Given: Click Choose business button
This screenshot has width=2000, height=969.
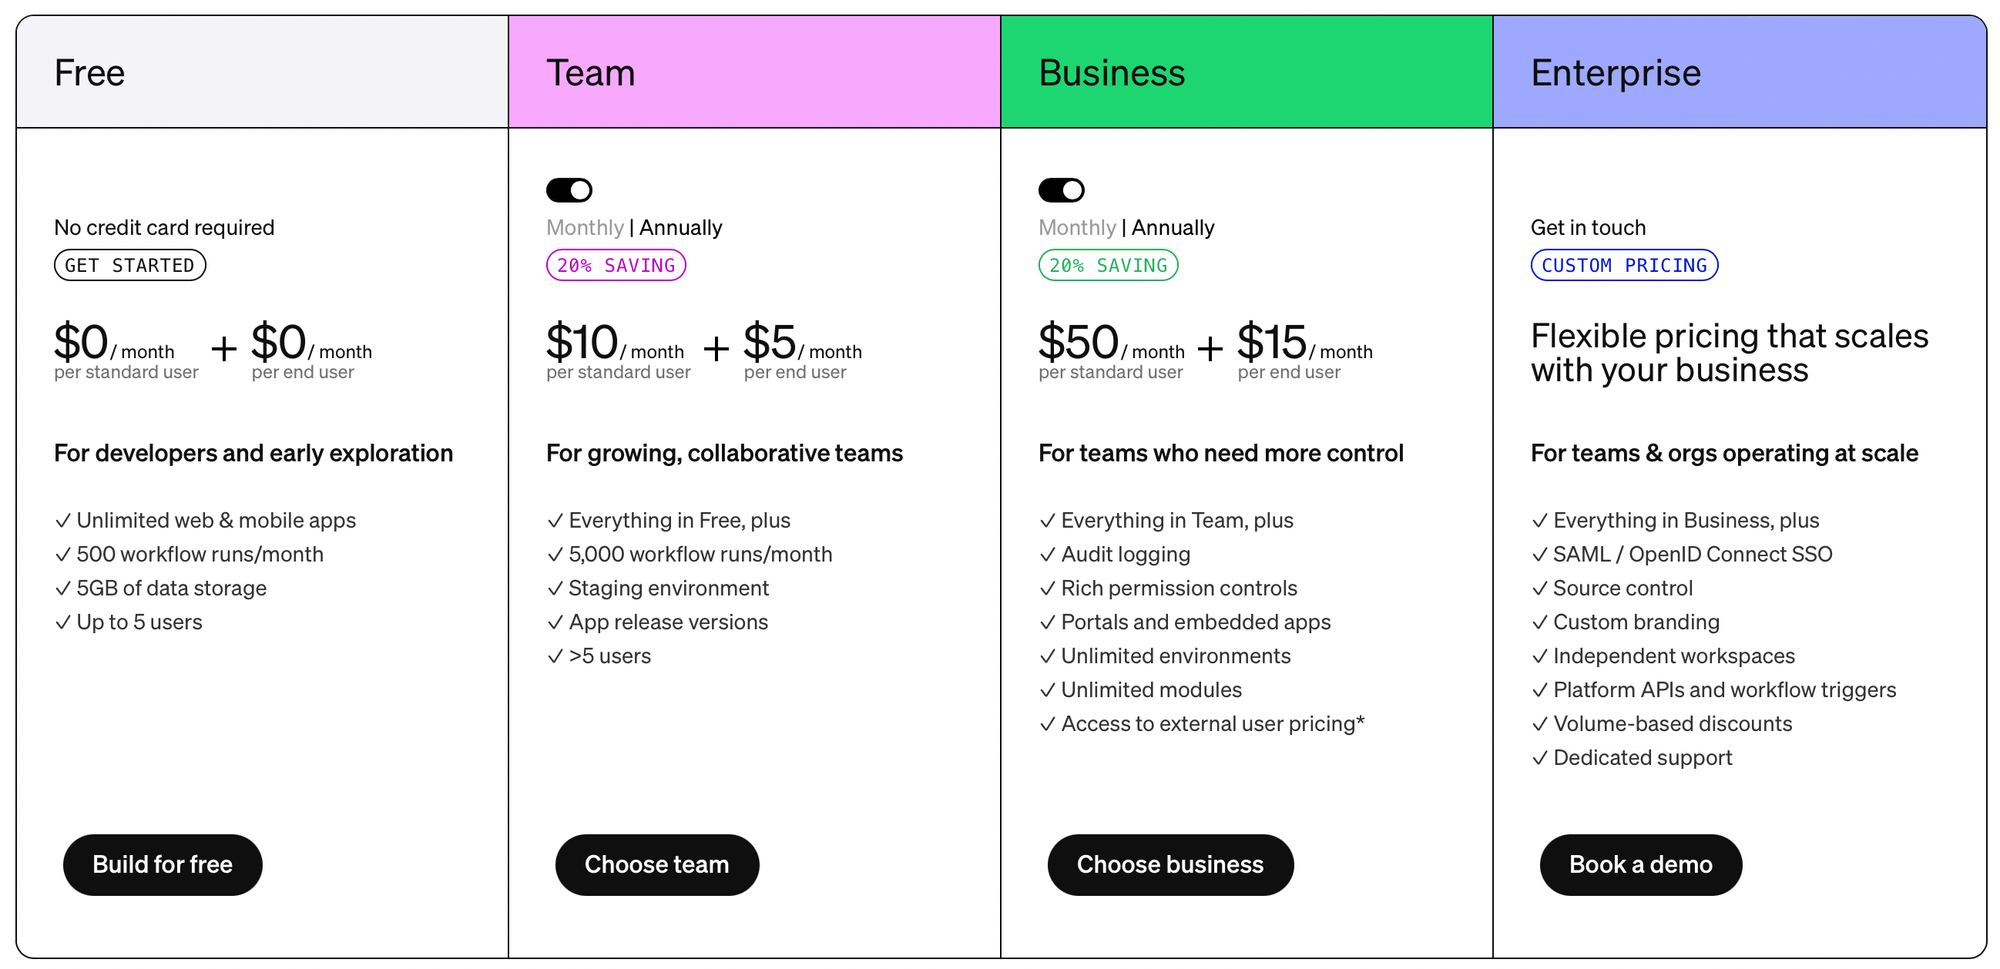Looking at the screenshot, I should click(1170, 865).
